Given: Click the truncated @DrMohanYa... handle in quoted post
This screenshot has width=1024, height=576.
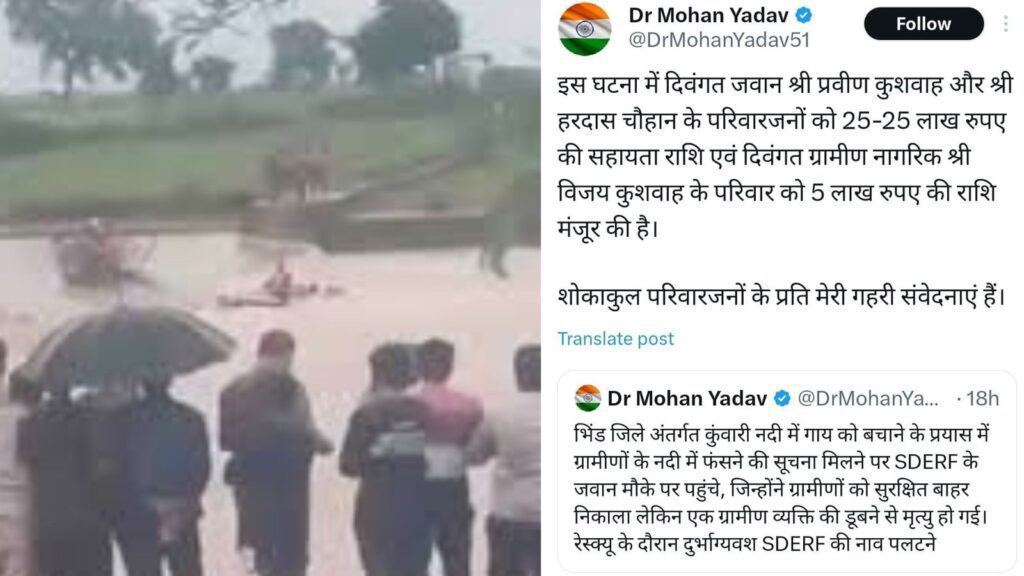Looking at the screenshot, I should (868, 398).
